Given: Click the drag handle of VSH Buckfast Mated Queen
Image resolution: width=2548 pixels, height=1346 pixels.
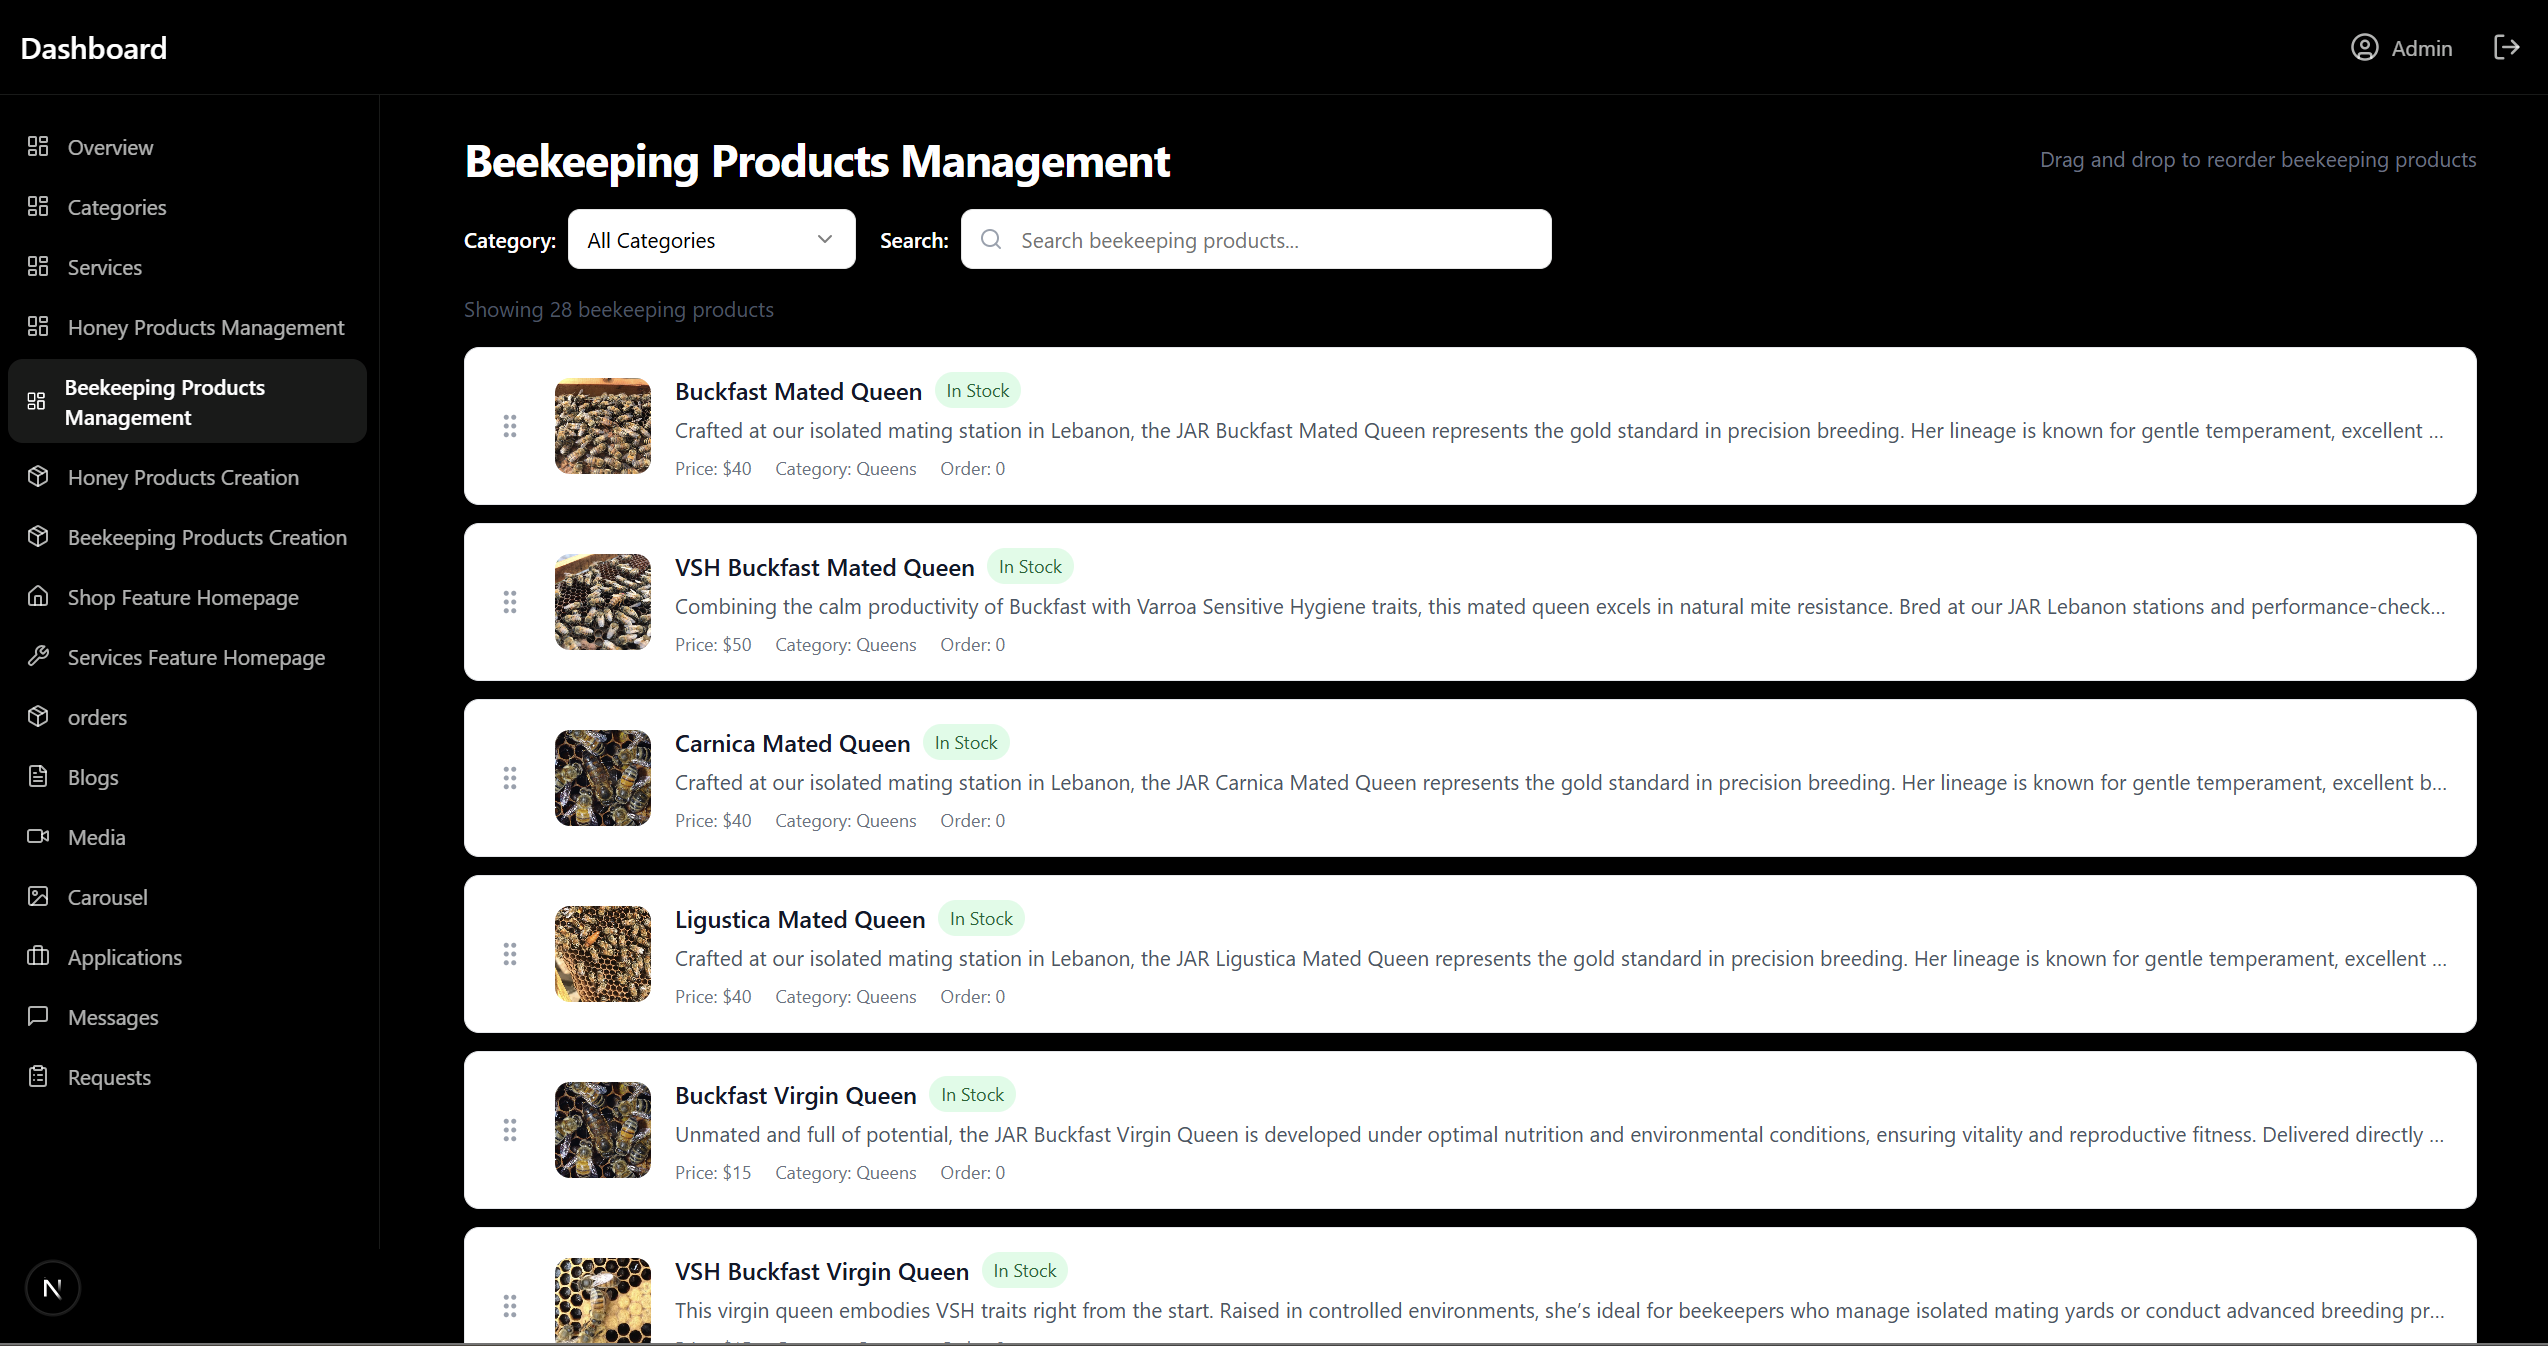Looking at the screenshot, I should tap(510, 602).
